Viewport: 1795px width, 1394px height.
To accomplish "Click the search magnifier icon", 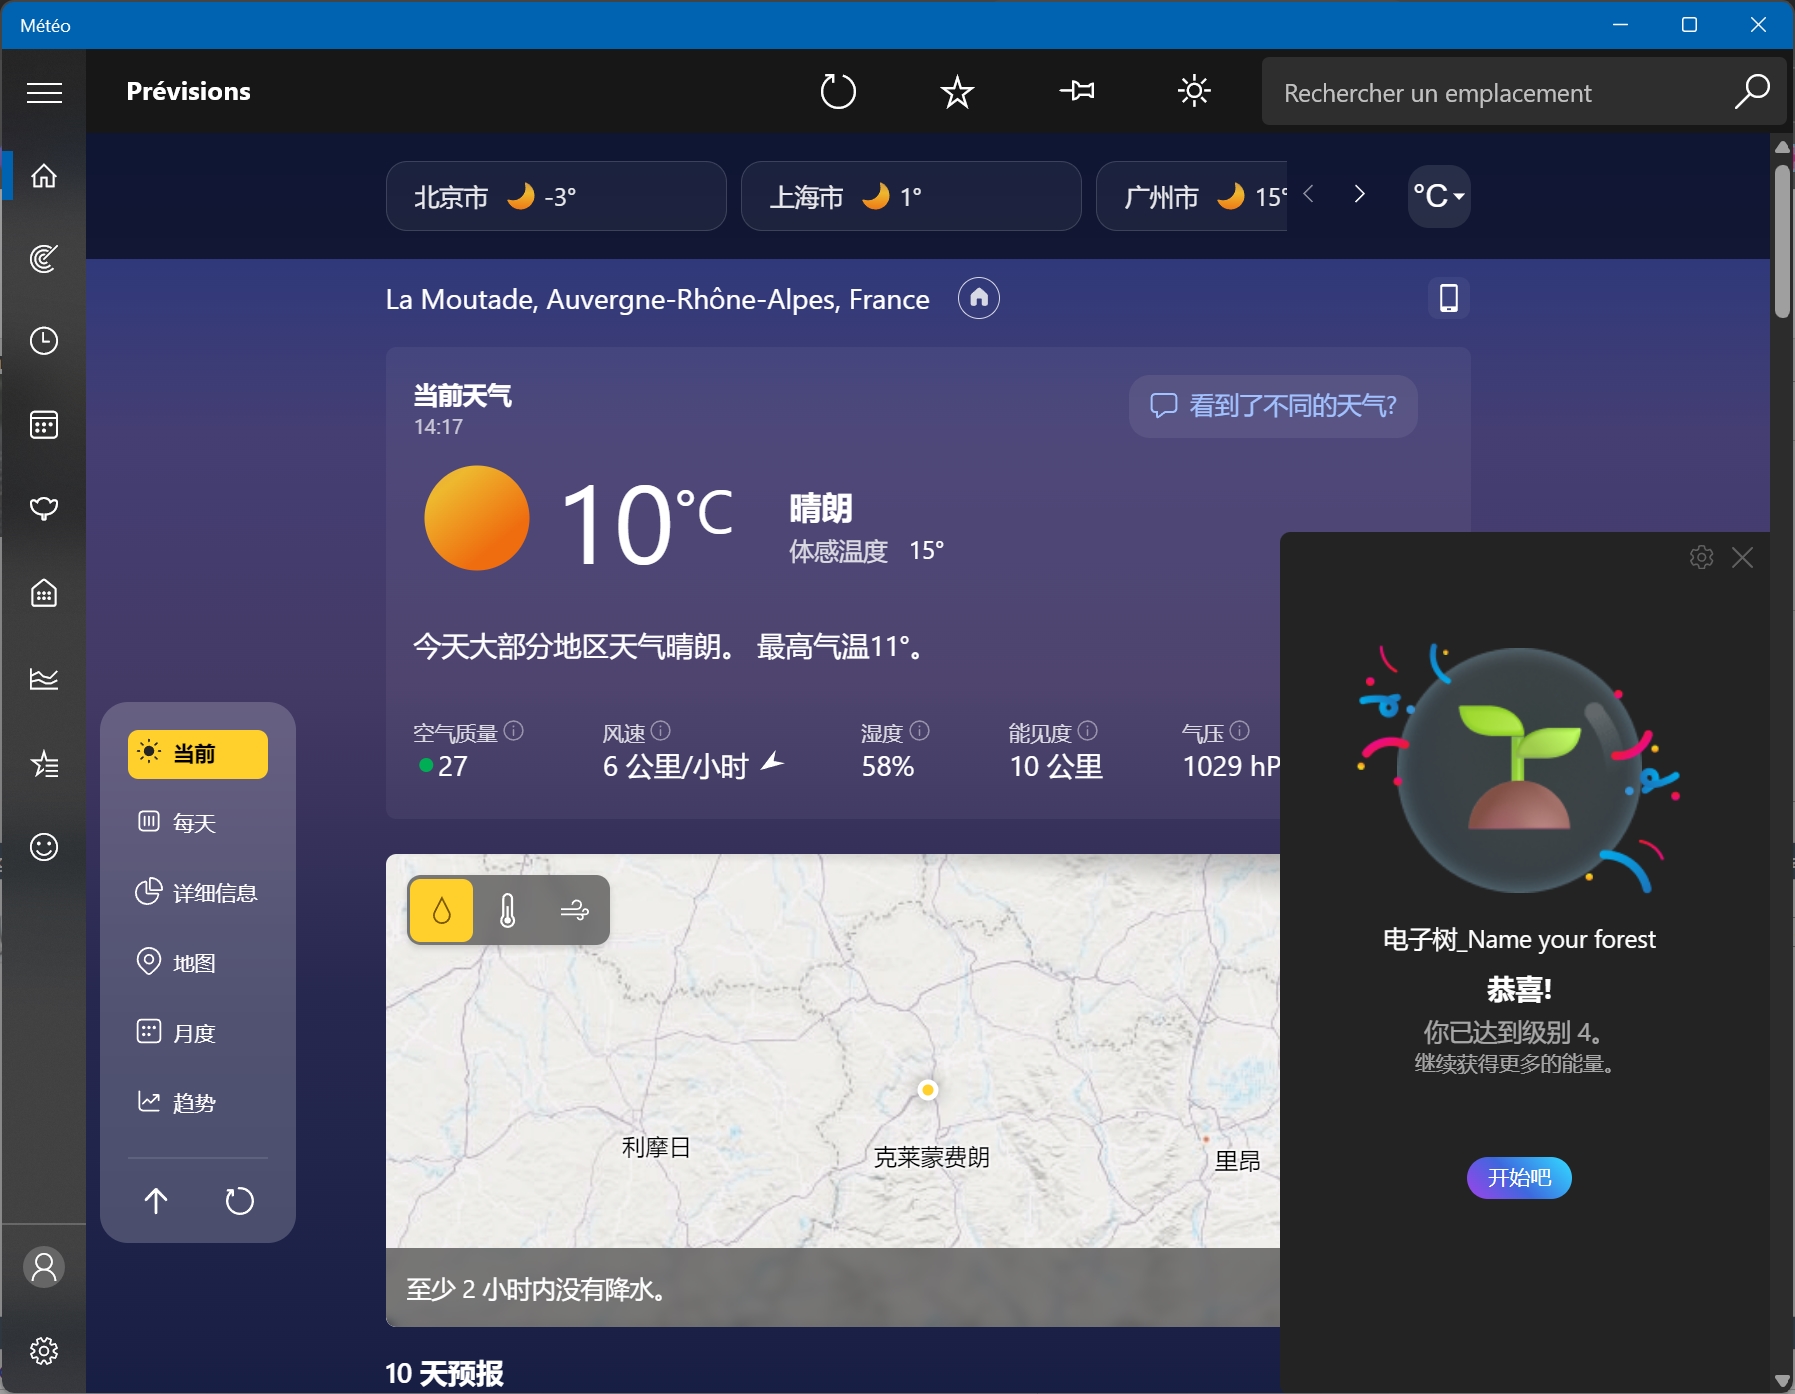I will click(x=1752, y=92).
